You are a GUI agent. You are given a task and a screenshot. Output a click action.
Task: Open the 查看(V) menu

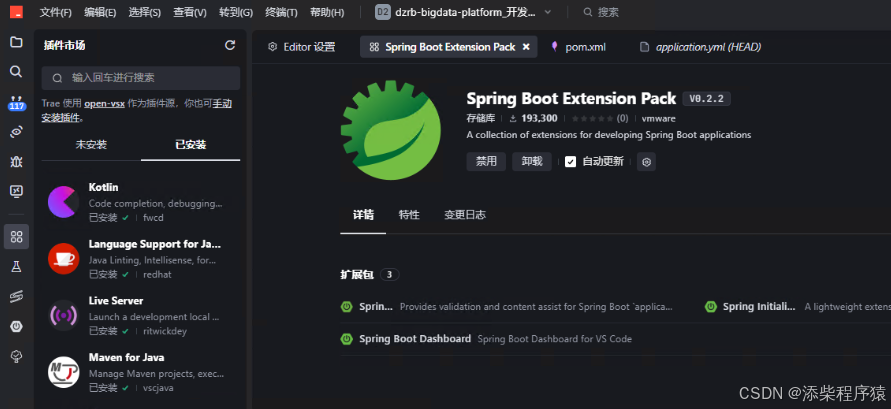click(190, 12)
